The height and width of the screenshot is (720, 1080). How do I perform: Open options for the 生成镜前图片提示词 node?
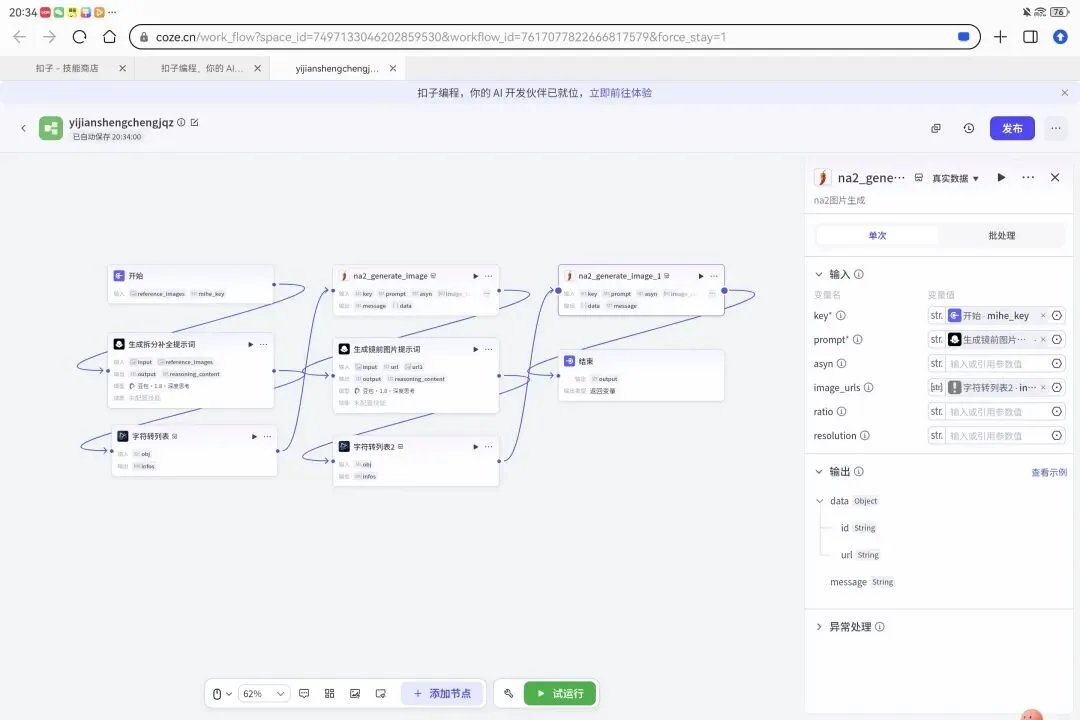click(x=488, y=349)
